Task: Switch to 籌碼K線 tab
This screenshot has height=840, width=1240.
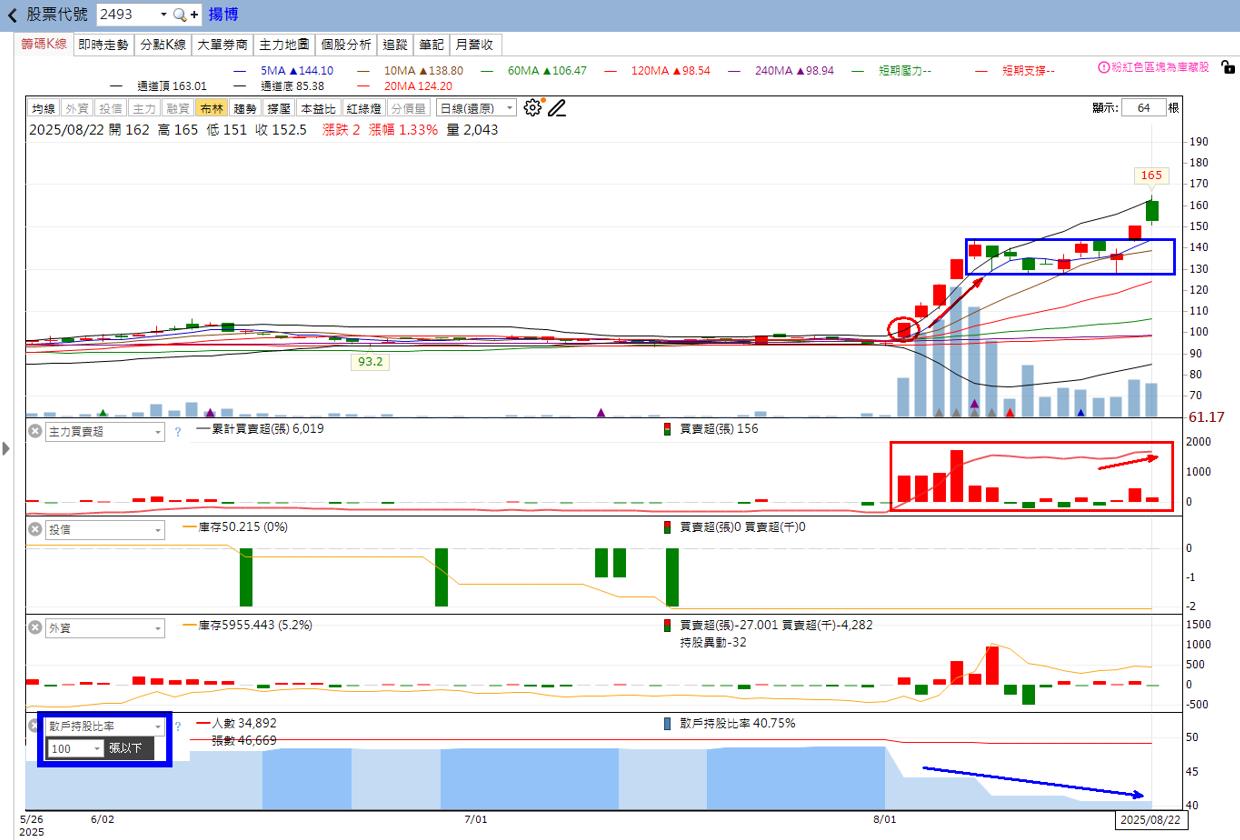Action: tap(44, 44)
